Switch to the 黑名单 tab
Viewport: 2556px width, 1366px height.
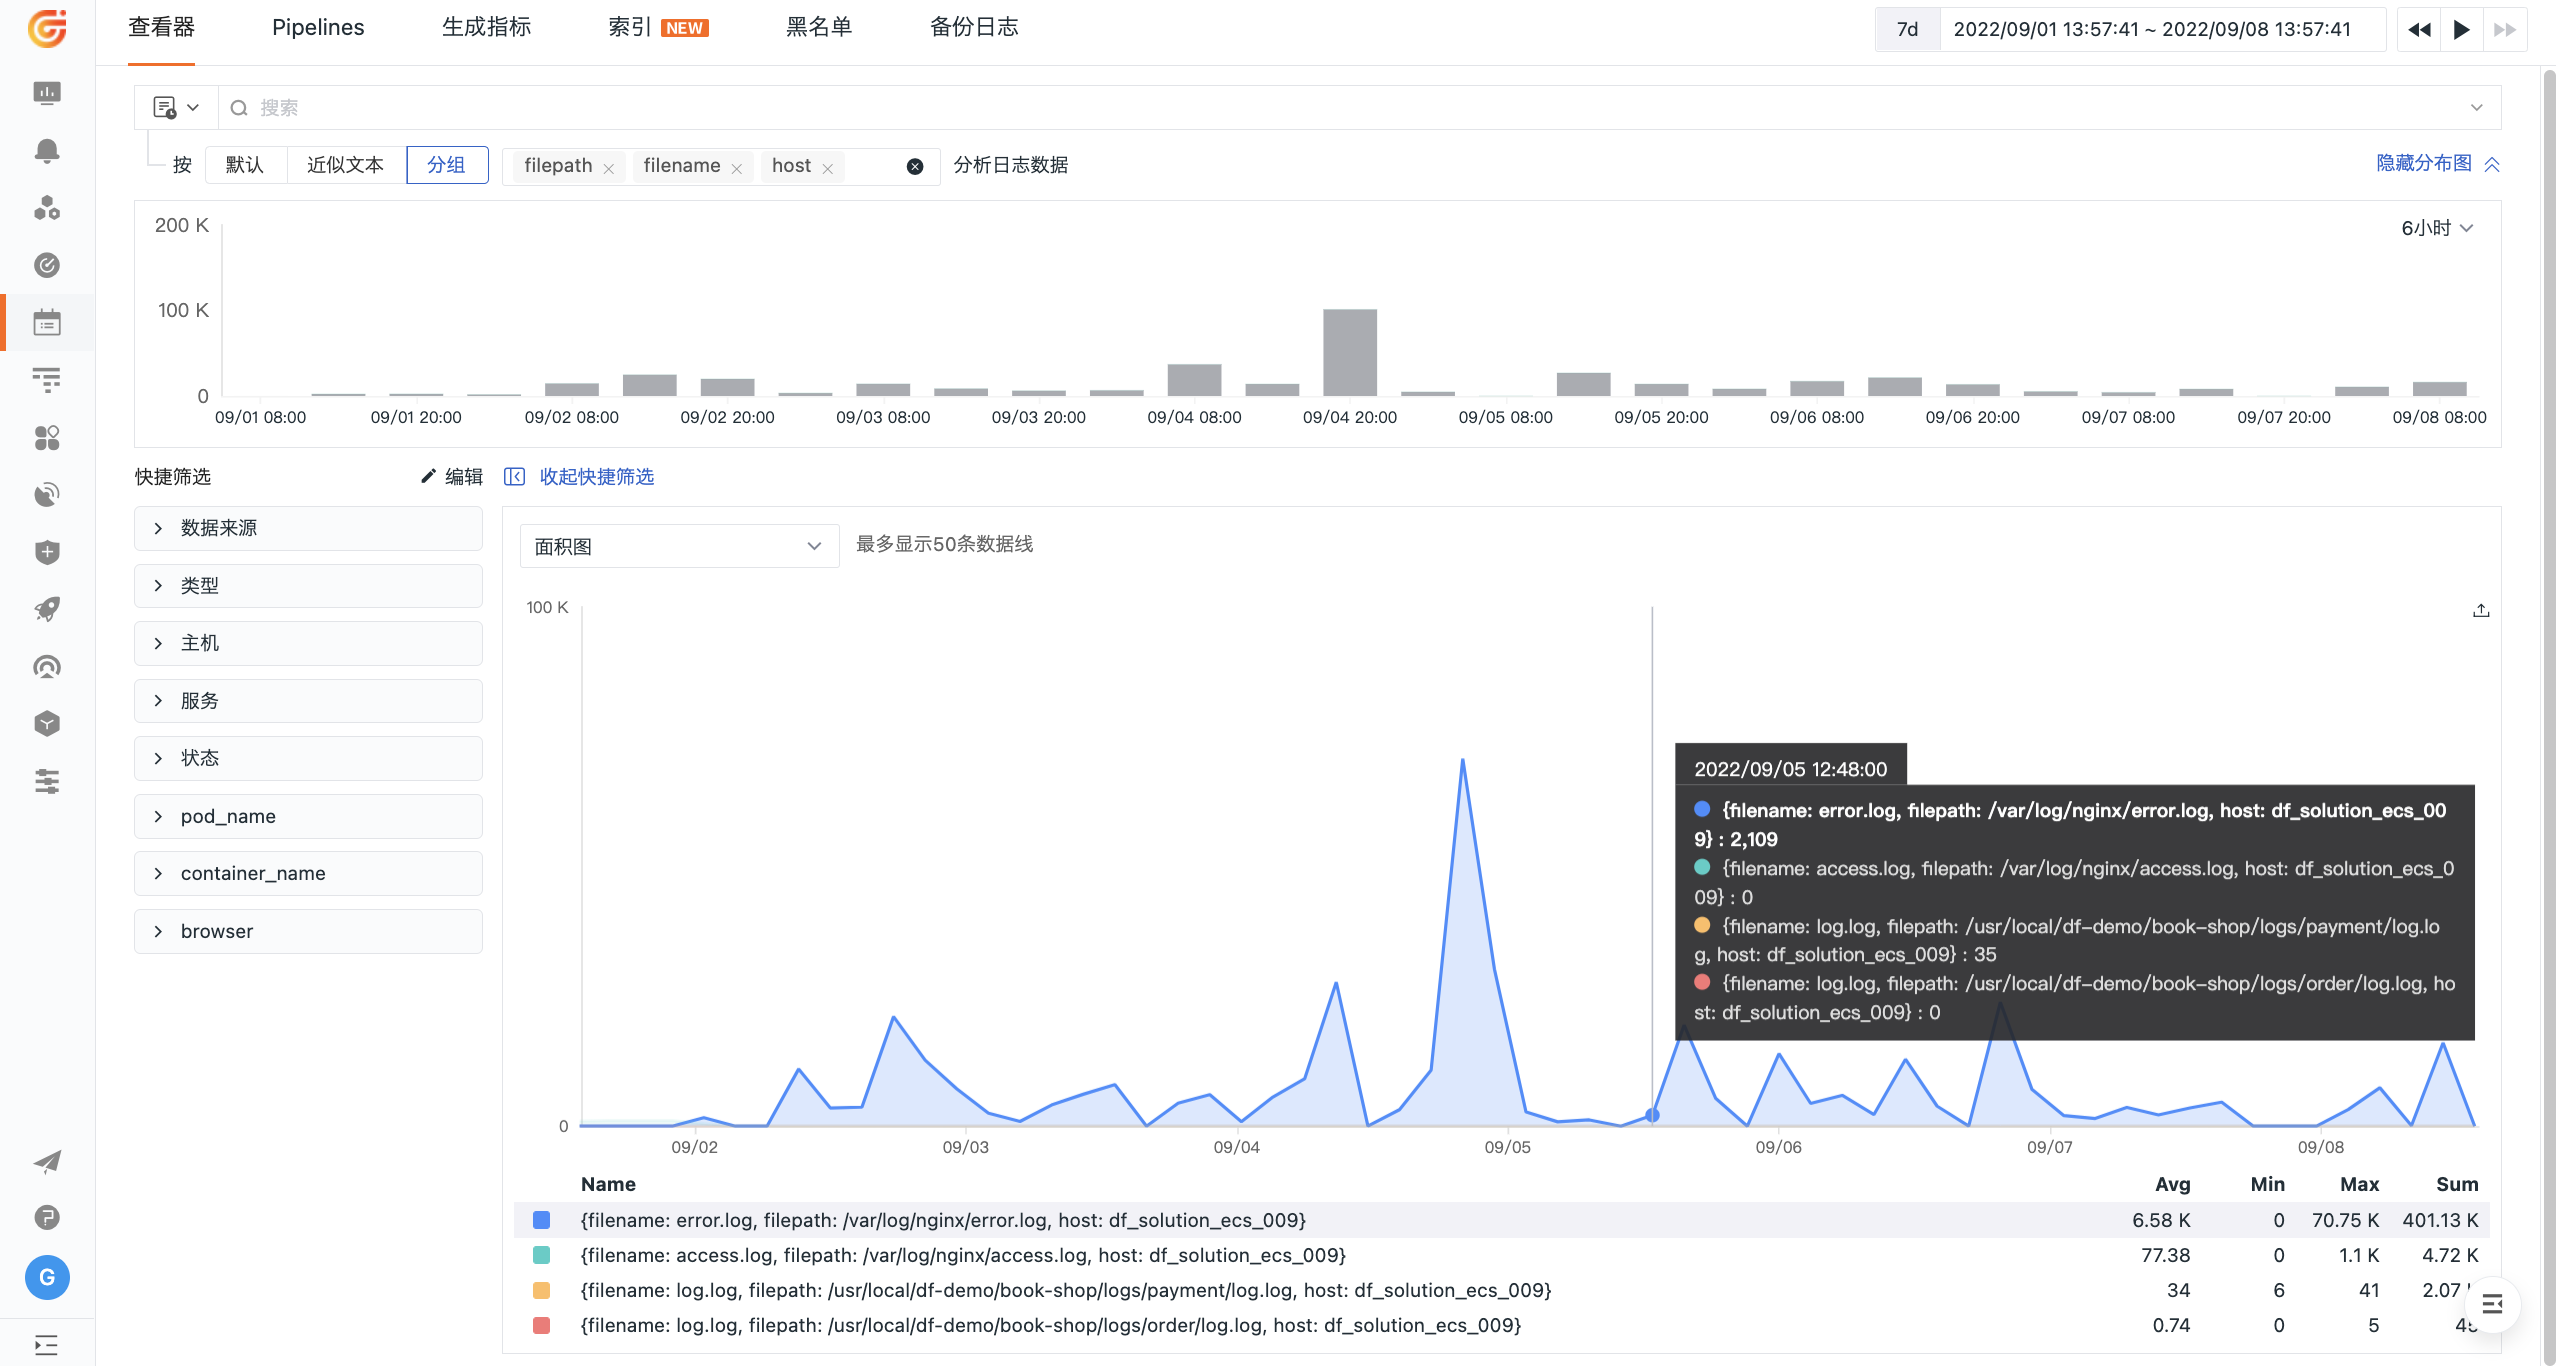click(x=818, y=27)
